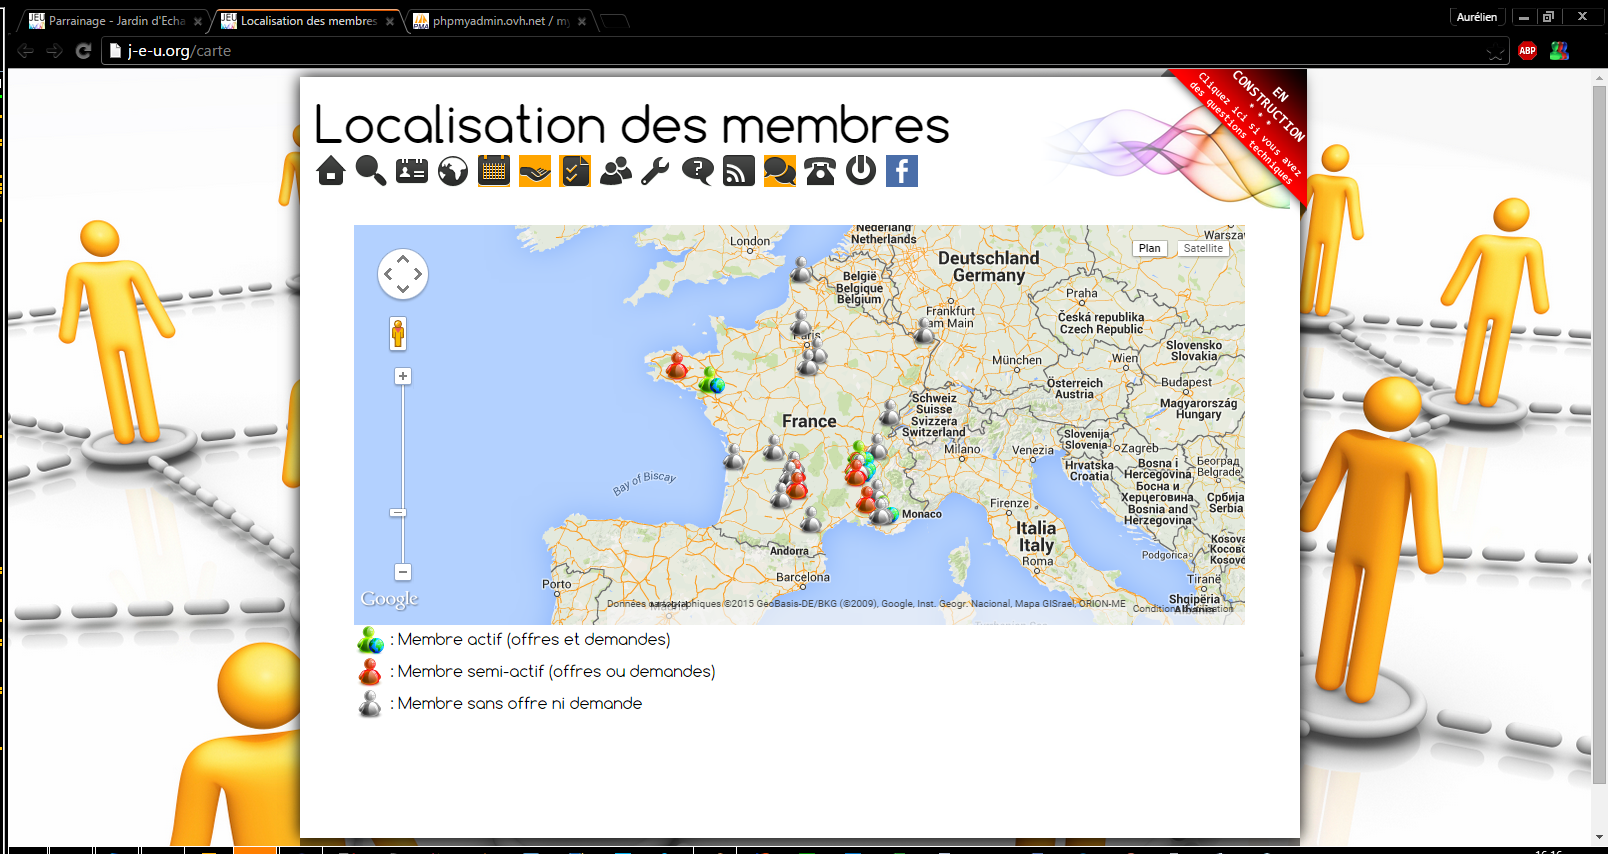Screen dimensions: 1608x854
Task: Click the home icon in the site toolbar
Action: pyautogui.click(x=331, y=171)
